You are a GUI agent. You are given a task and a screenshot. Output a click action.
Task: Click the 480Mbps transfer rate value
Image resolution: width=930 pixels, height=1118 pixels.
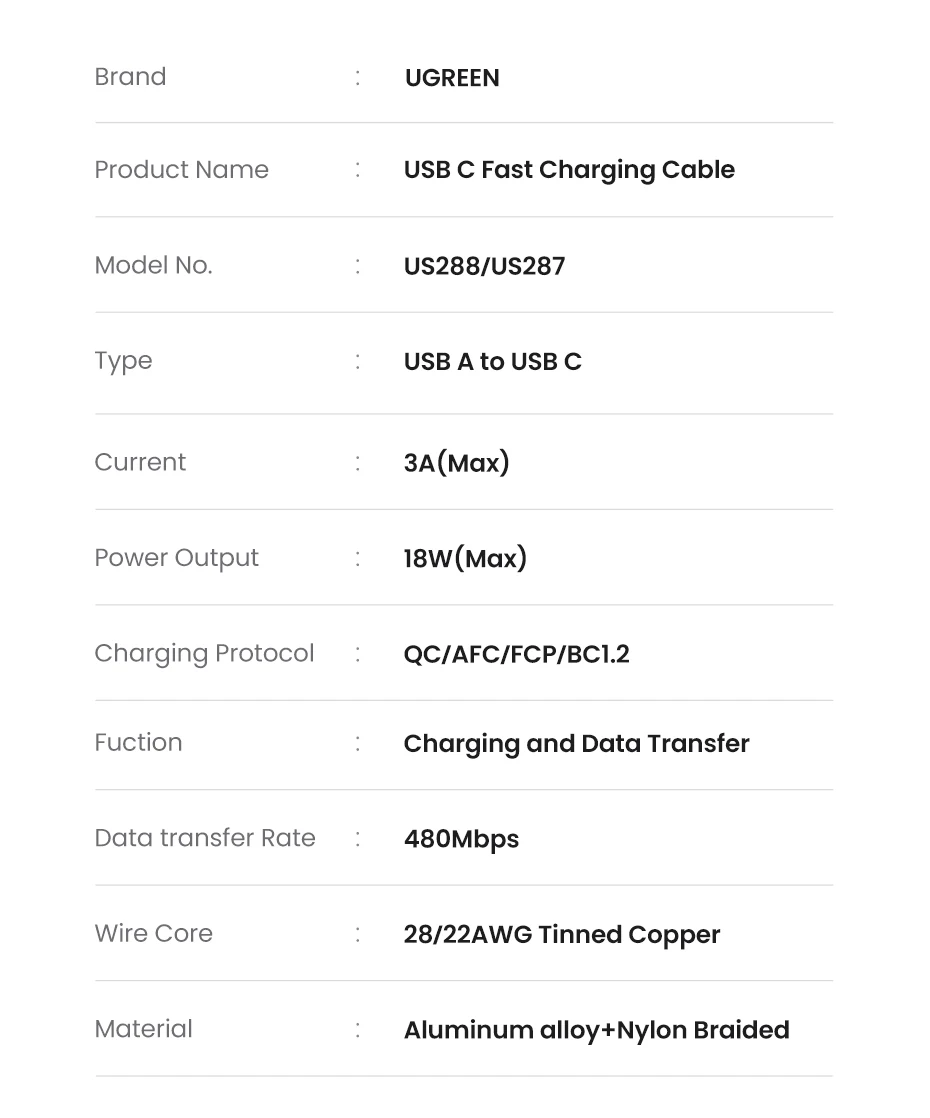(461, 839)
